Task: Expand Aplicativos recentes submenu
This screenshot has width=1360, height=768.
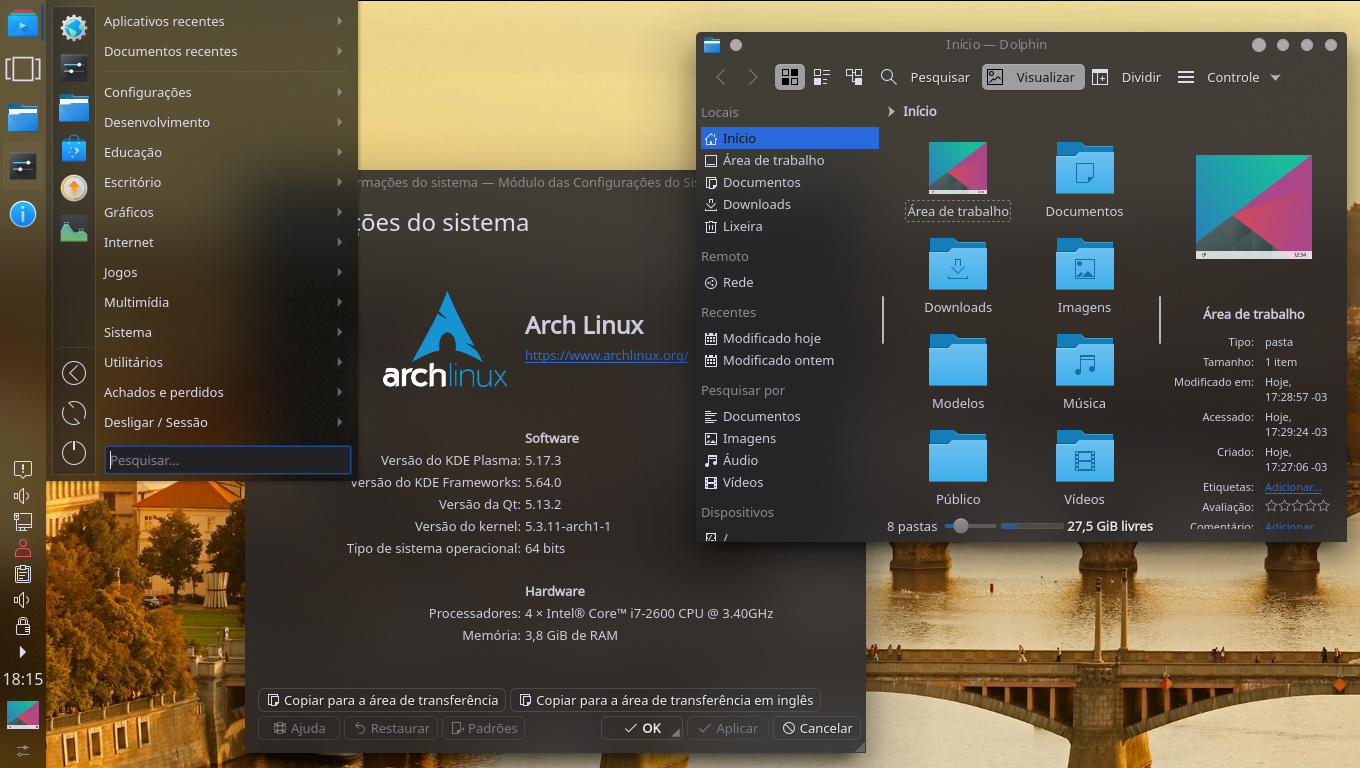Action: pyautogui.click(x=225, y=21)
